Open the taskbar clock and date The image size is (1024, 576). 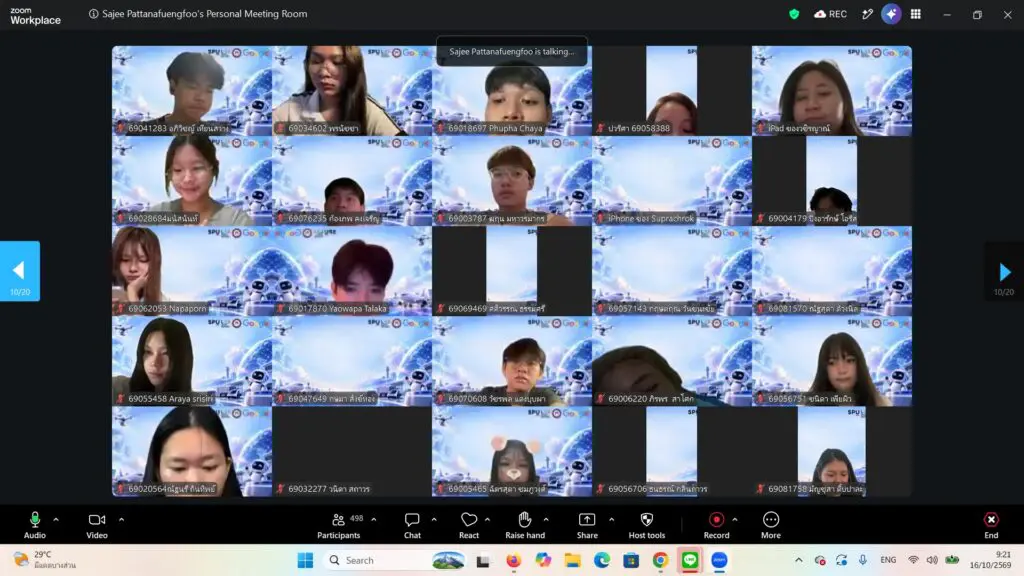991,560
